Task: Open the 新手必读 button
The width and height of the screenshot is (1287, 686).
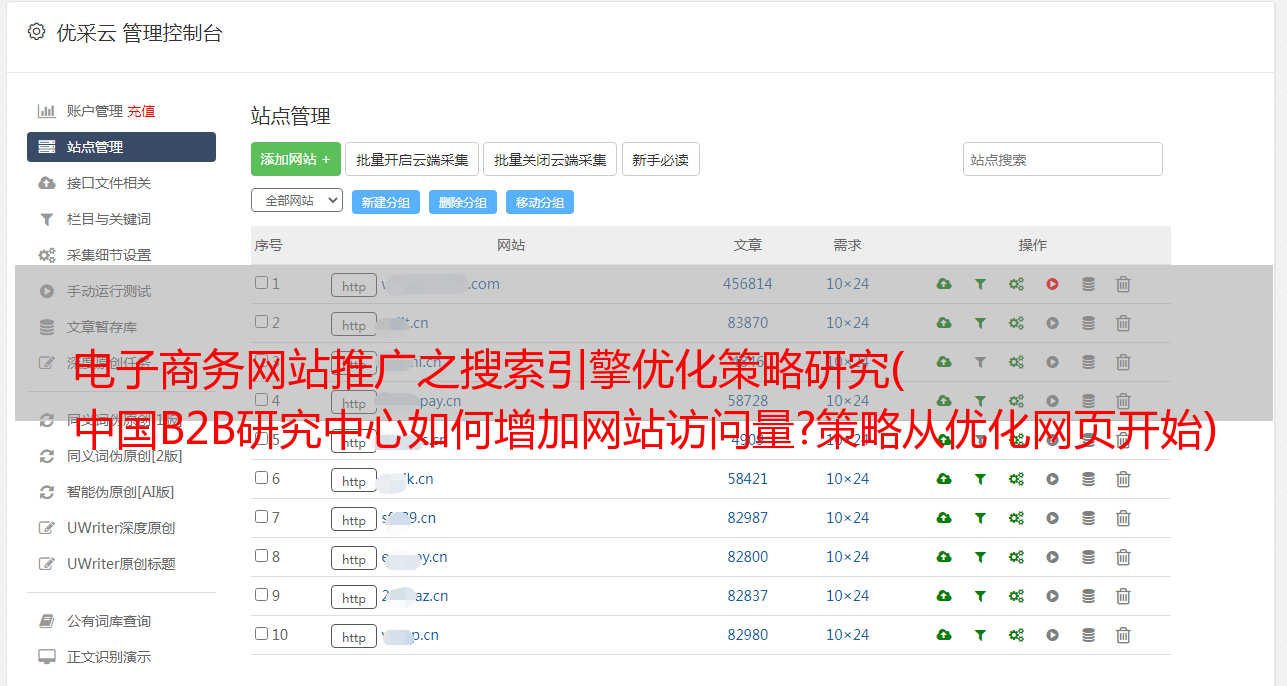Action: point(660,159)
